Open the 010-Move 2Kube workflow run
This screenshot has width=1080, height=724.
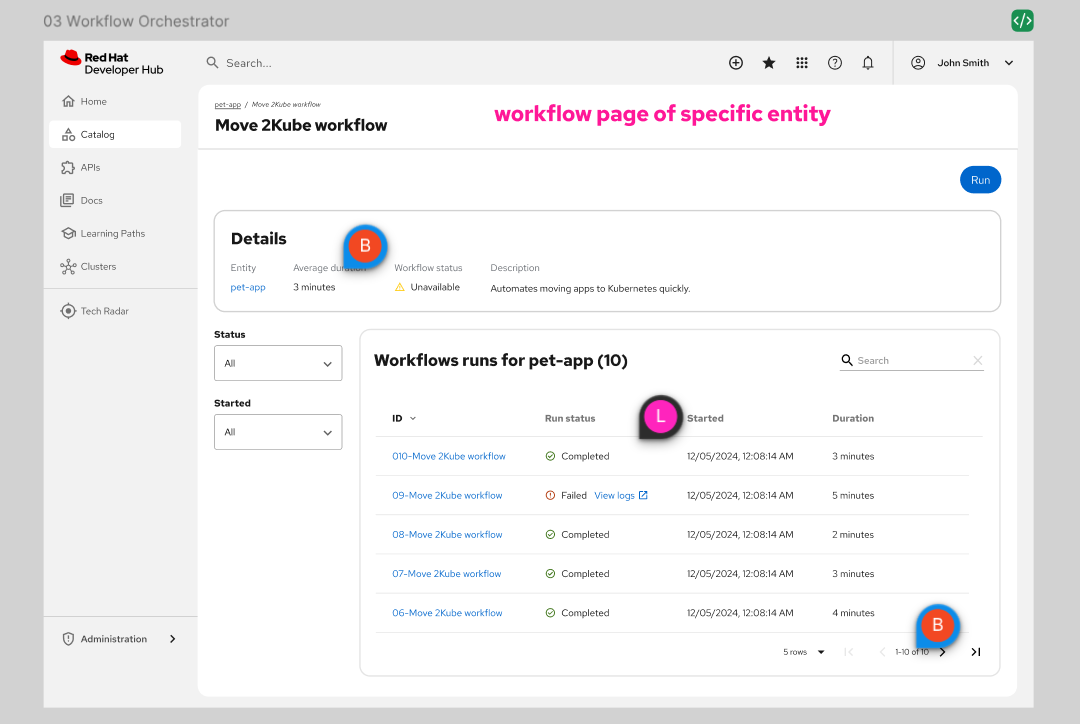click(448, 456)
